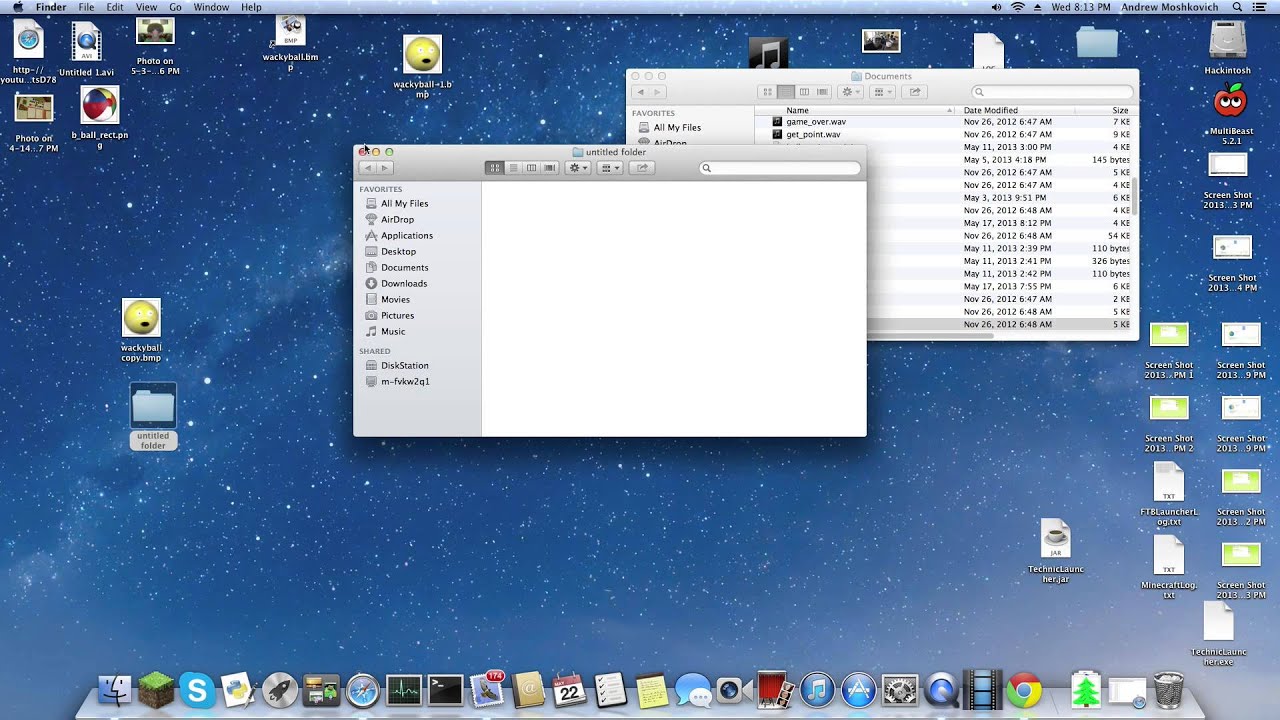The width and height of the screenshot is (1280, 720).
Task: Open Launchpad rocket icon in Dock
Action: point(280,690)
